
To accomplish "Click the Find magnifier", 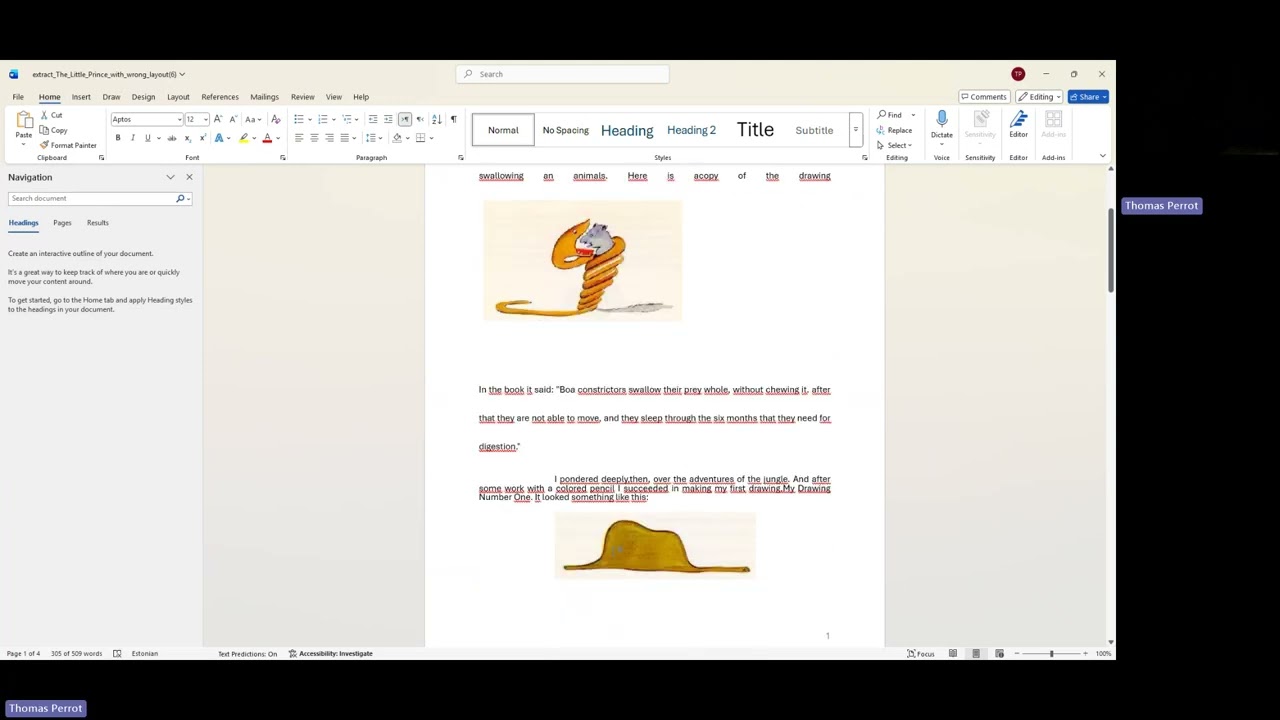I will coord(882,115).
